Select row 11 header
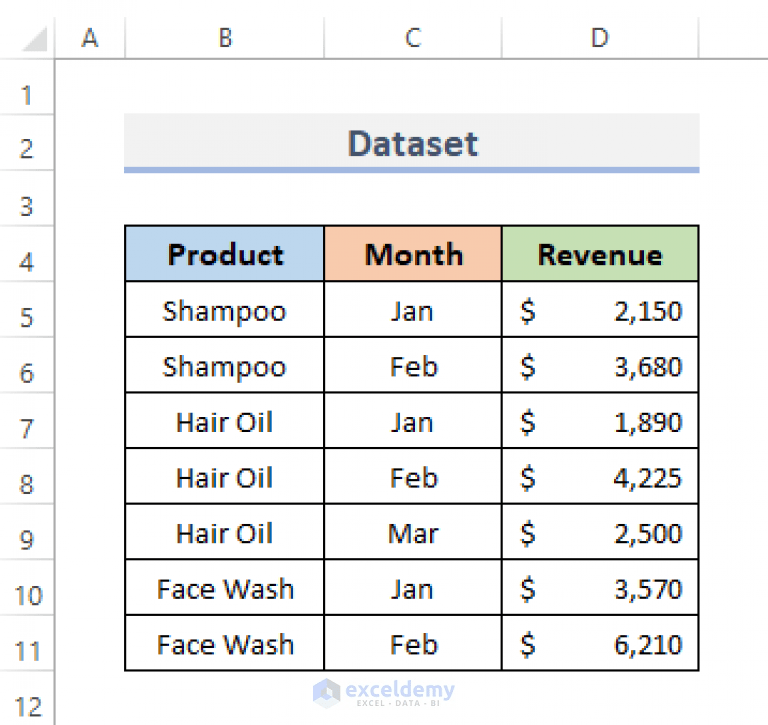The width and height of the screenshot is (768, 725). 26,643
